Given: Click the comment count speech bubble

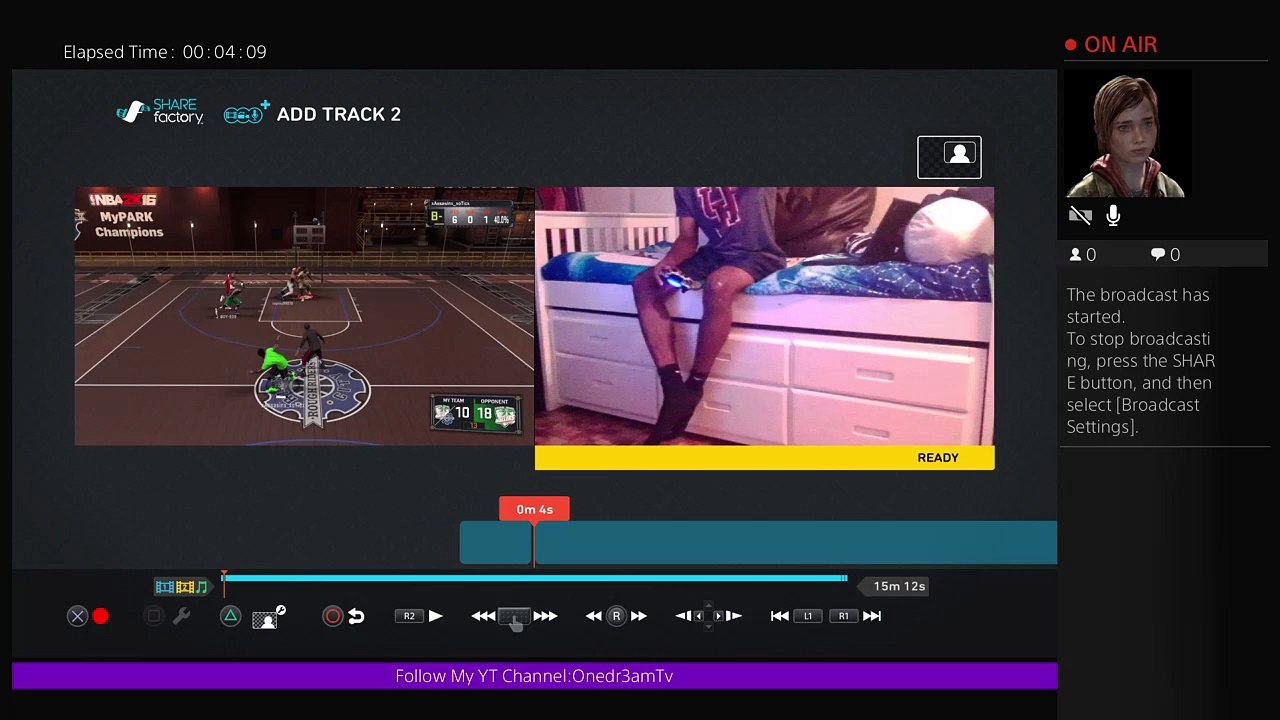Looking at the screenshot, I should [x=1158, y=255].
